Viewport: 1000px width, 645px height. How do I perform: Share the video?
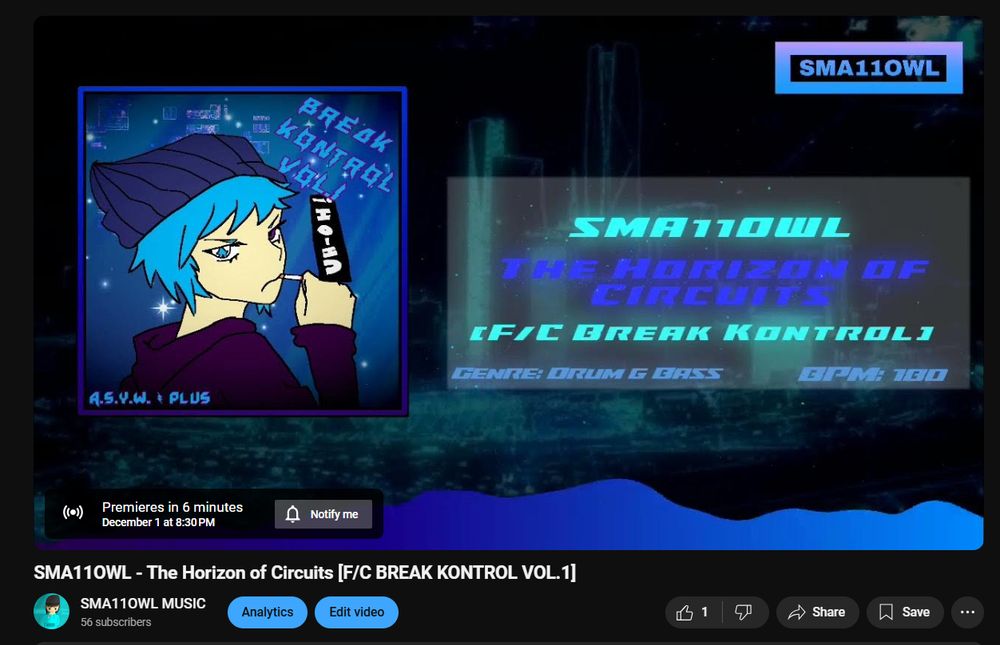point(817,612)
